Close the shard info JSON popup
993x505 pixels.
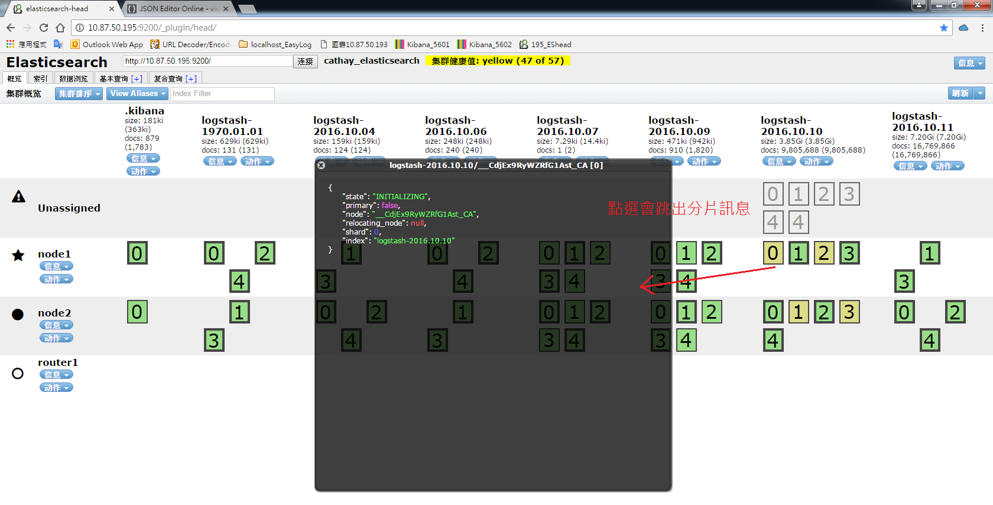(321, 165)
